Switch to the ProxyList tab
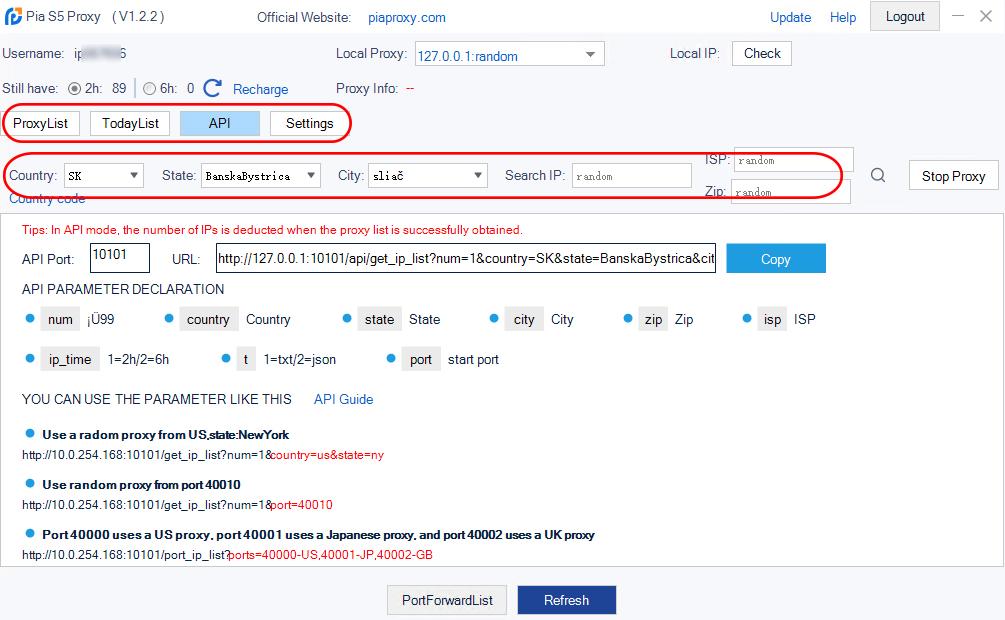Screen dimensions: 1005x620 pos(40,123)
